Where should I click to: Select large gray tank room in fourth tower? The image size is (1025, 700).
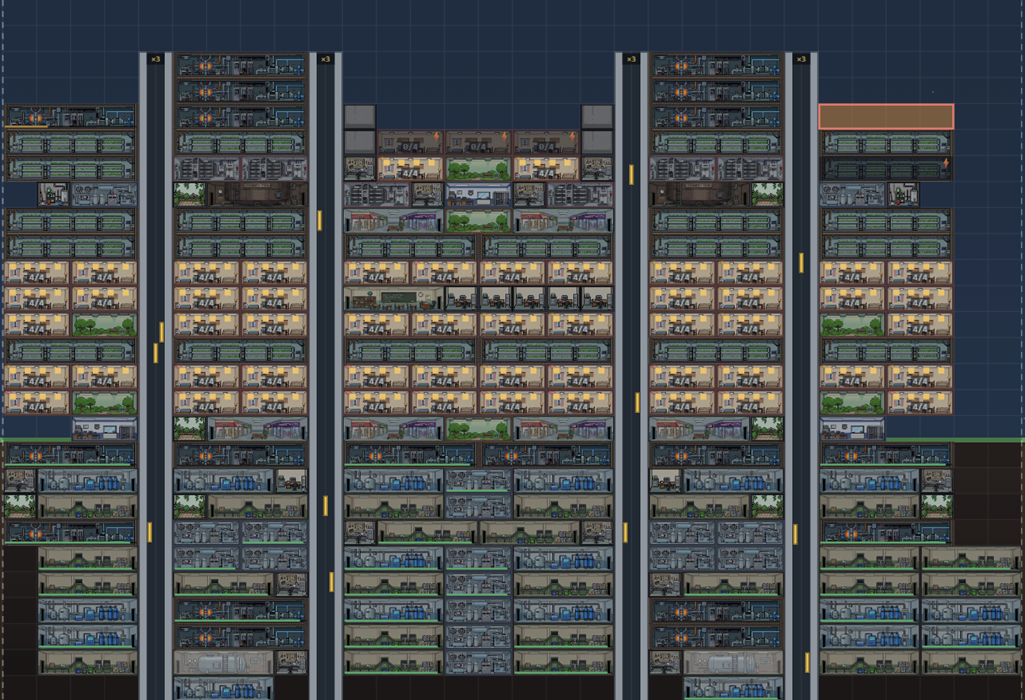tap(733, 663)
